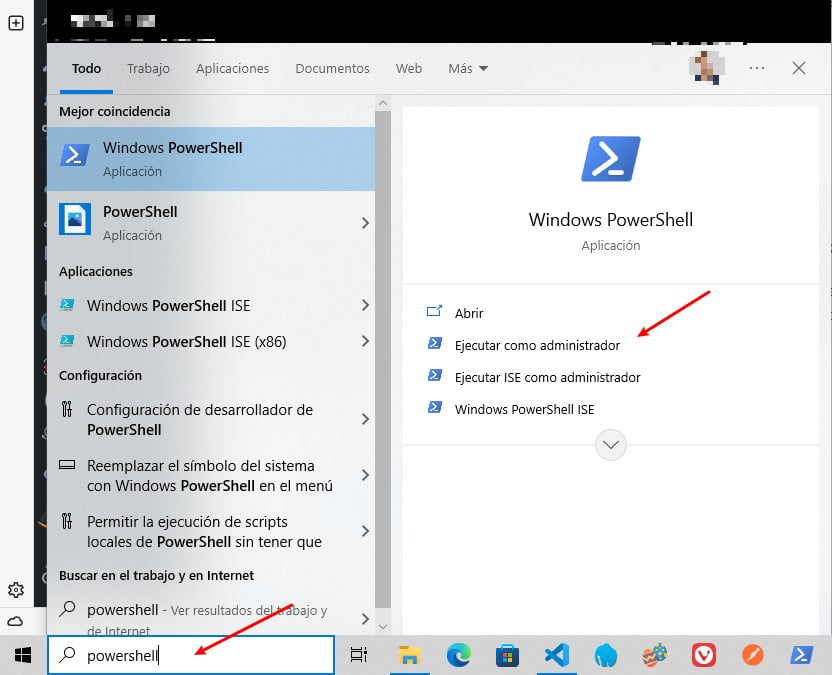Viewport: 832px width, 675px height.
Task: Open the Más dropdown menu
Action: (x=467, y=68)
